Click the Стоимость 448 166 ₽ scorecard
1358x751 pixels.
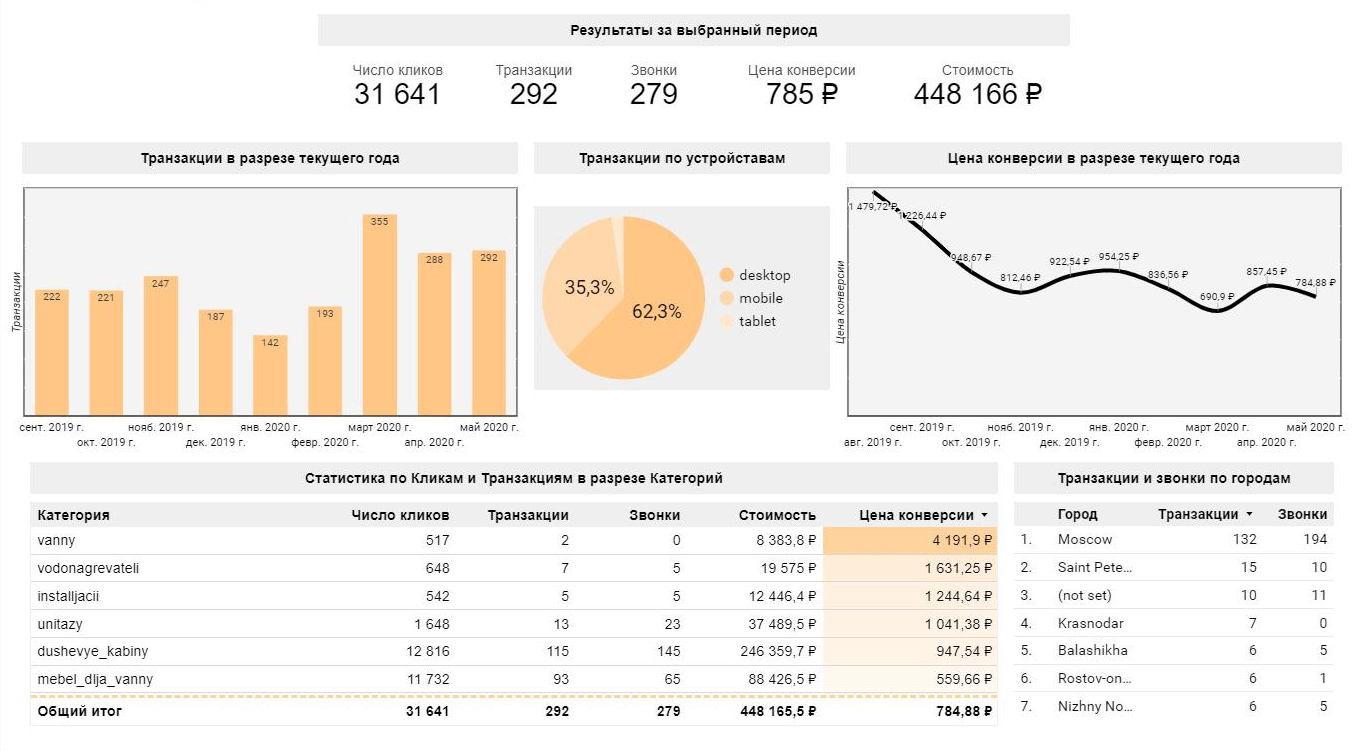[978, 85]
